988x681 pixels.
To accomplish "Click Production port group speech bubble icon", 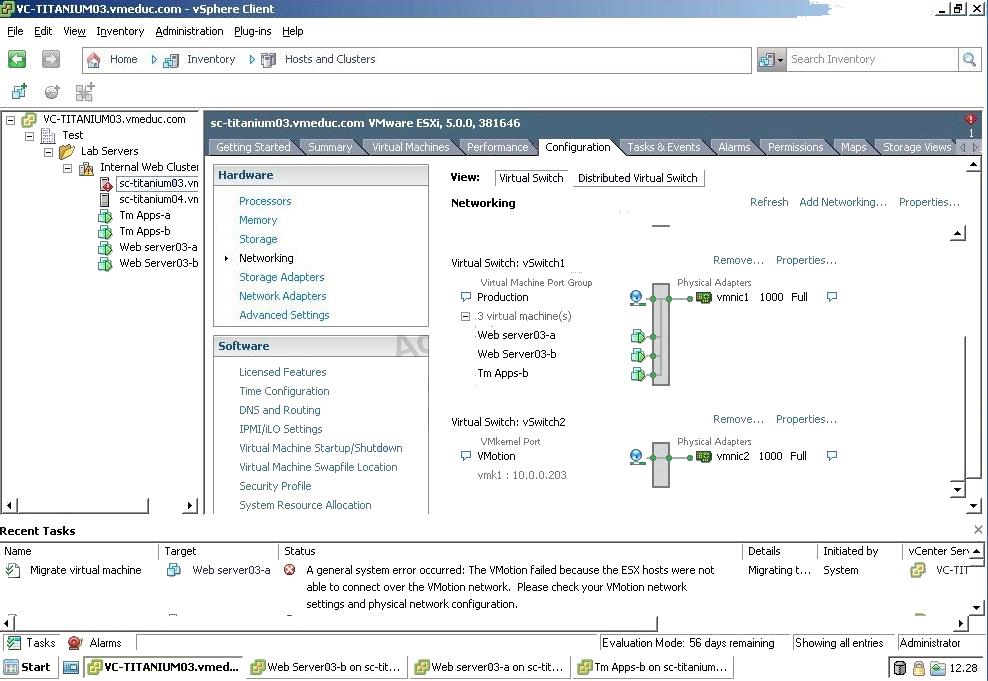I will pos(466,297).
